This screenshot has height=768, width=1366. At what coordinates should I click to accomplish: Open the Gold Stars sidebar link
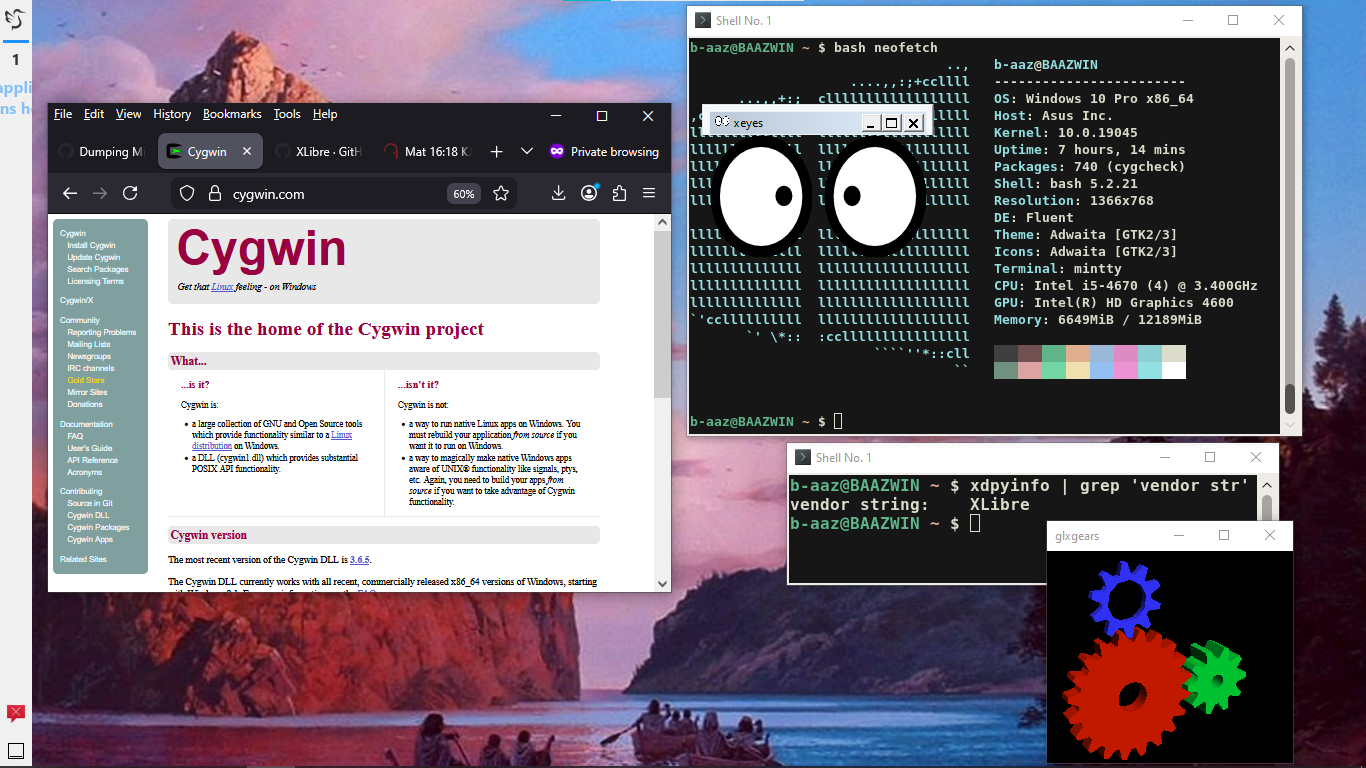86,380
